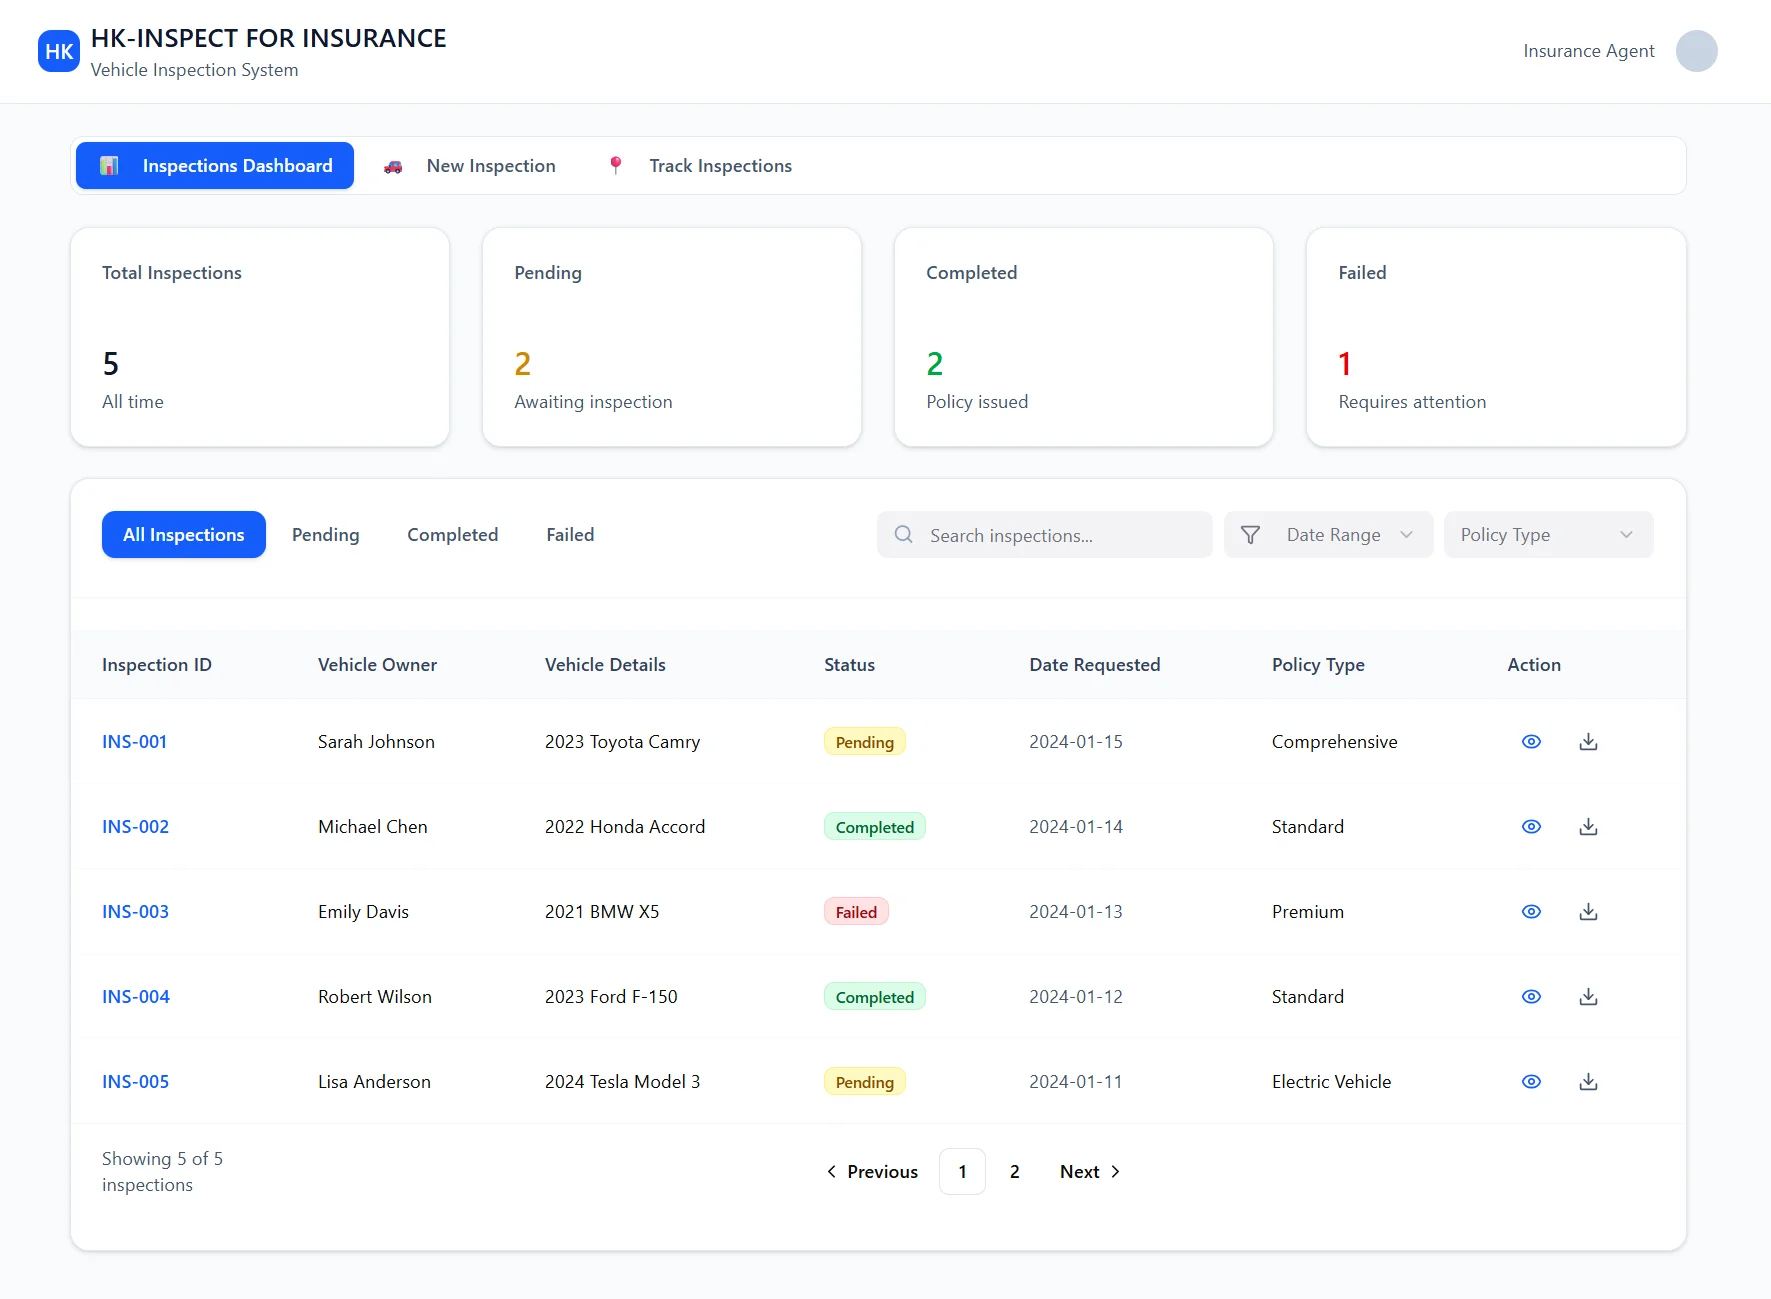Click the Insurance Agent avatar circle
Screen dimensions: 1771x1299
[1696, 51]
